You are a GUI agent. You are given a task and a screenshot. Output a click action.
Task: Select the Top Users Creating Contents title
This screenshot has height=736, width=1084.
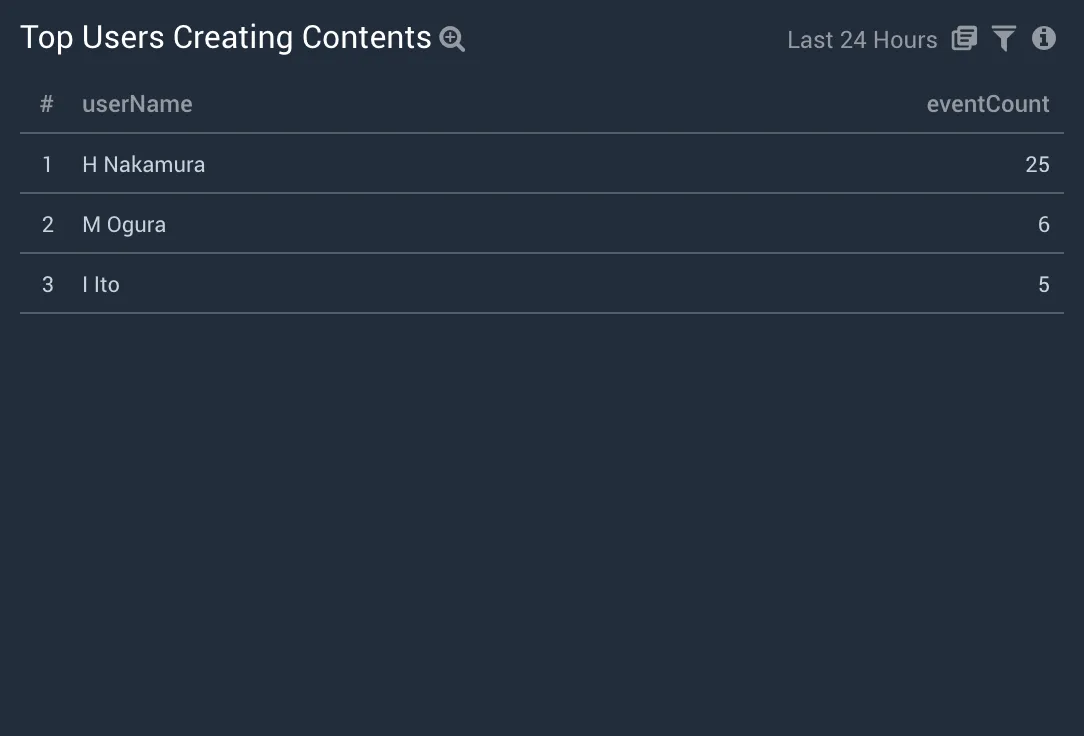[x=226, y=37]
